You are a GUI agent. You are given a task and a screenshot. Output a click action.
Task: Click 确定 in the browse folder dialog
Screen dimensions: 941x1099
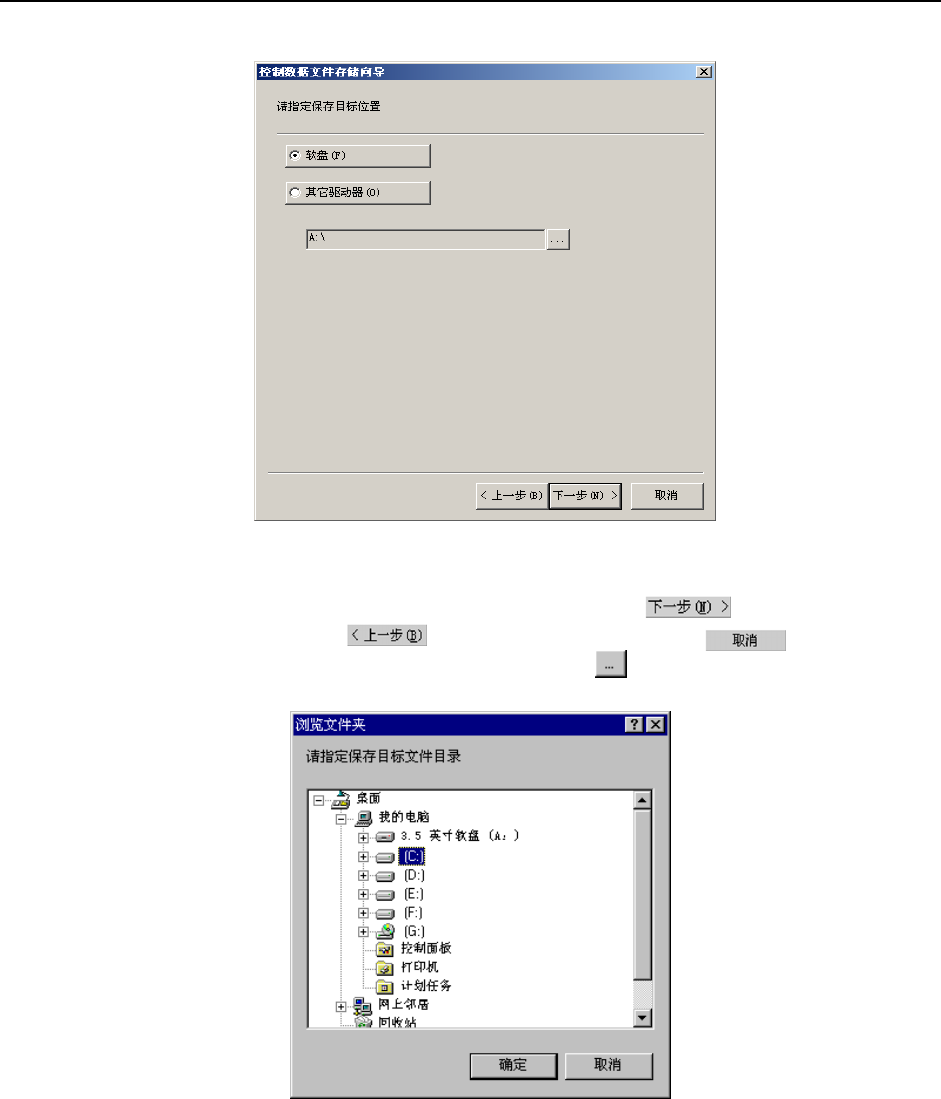pos(513,1065)
